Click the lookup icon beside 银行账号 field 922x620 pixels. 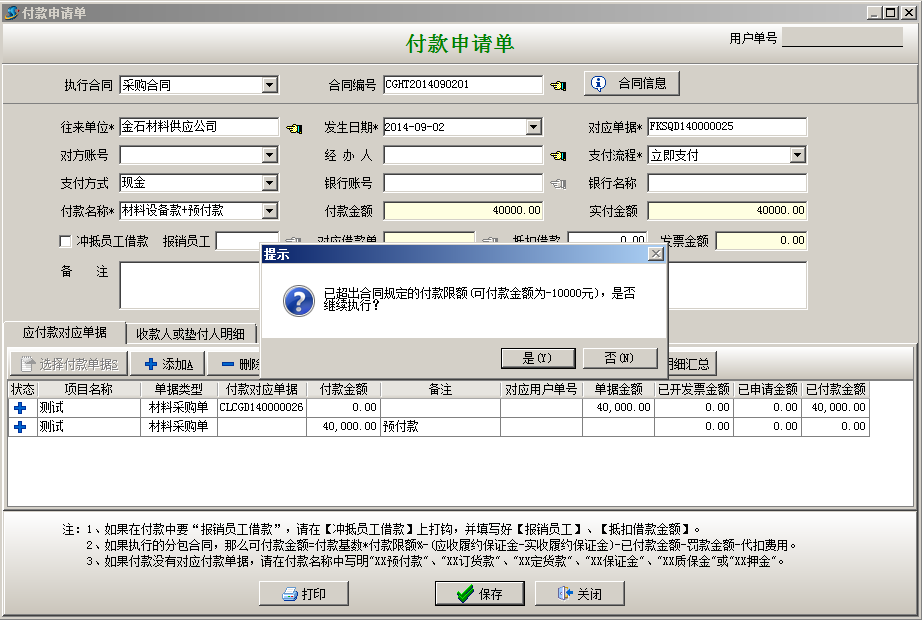(x=558, y=184)
